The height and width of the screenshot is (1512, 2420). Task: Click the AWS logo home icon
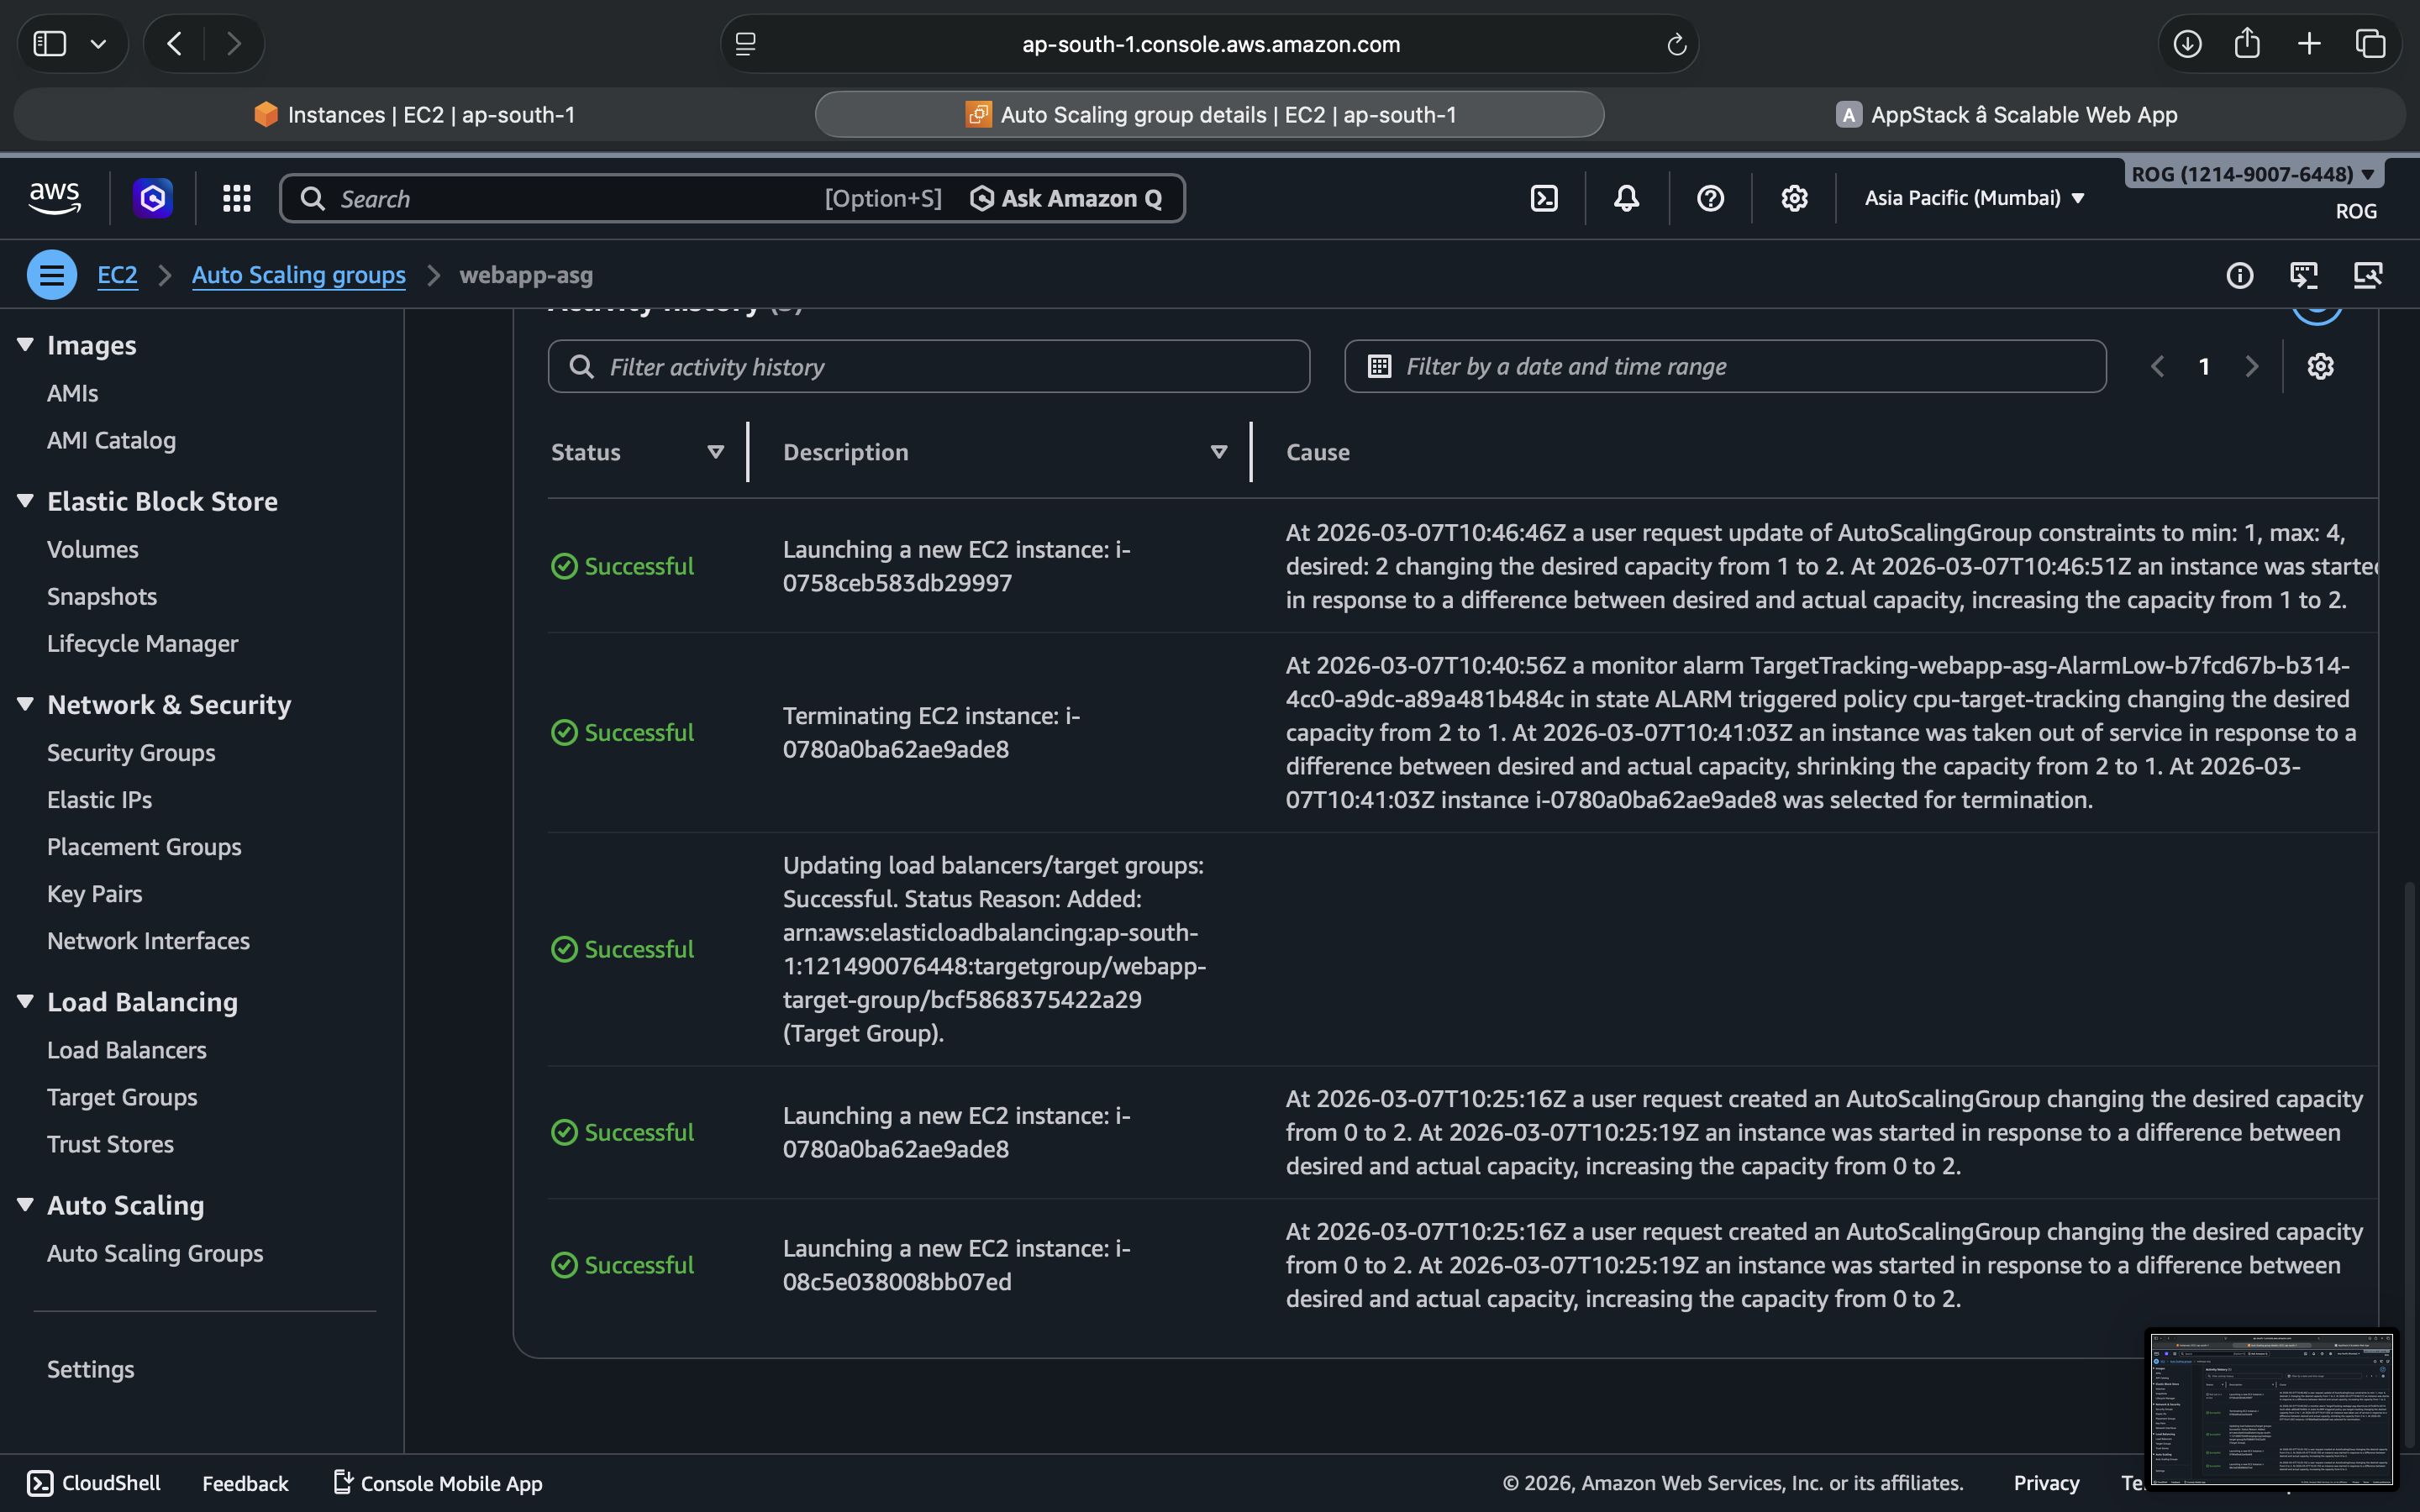(x=55, y=197)
